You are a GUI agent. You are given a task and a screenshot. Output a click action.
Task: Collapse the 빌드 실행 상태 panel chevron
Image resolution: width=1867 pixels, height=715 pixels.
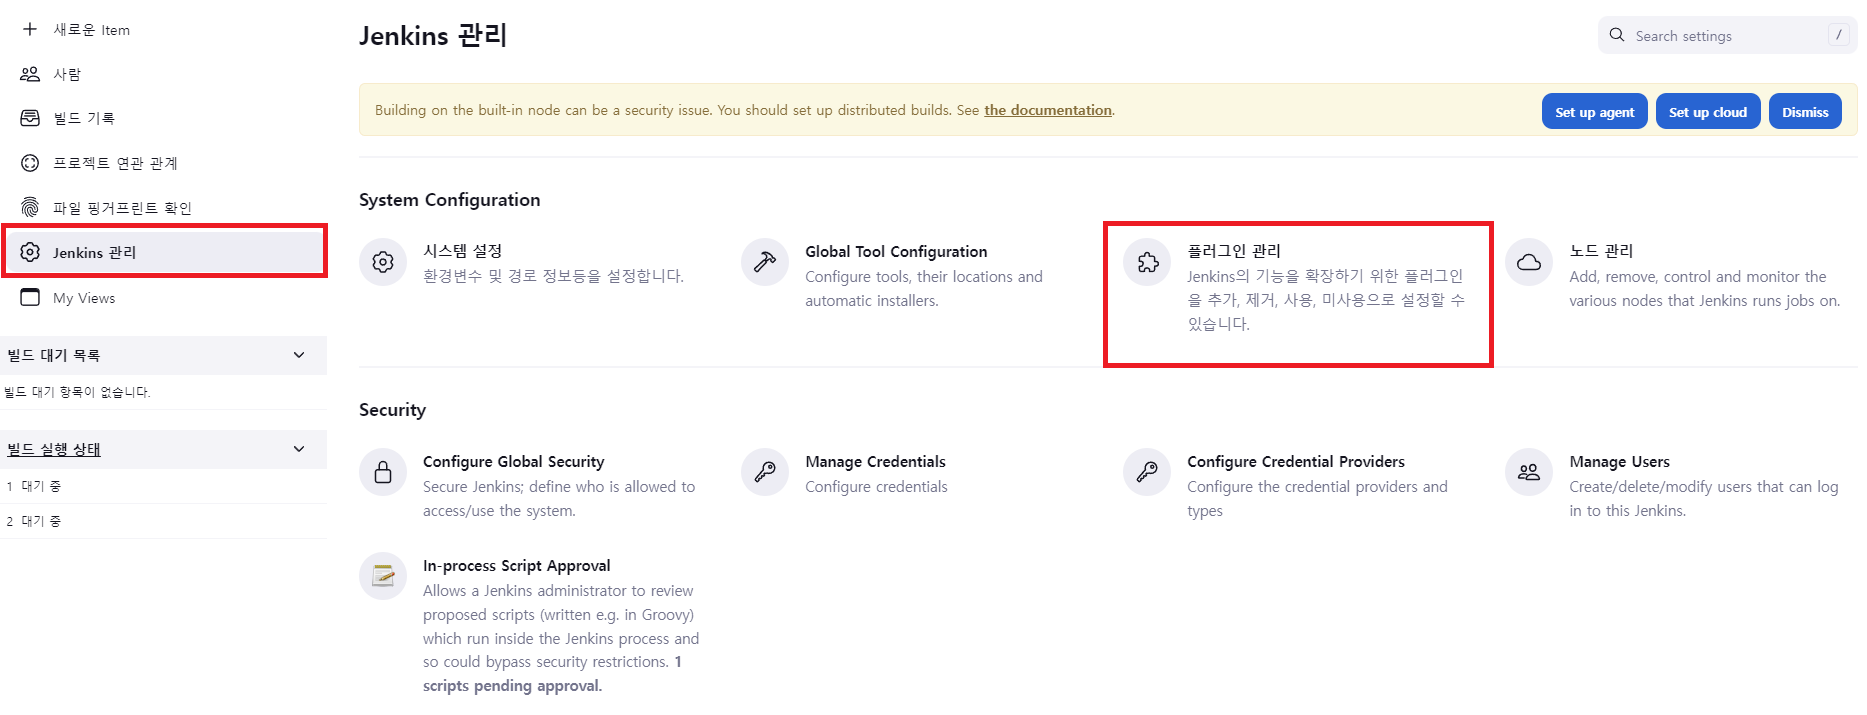299,449
